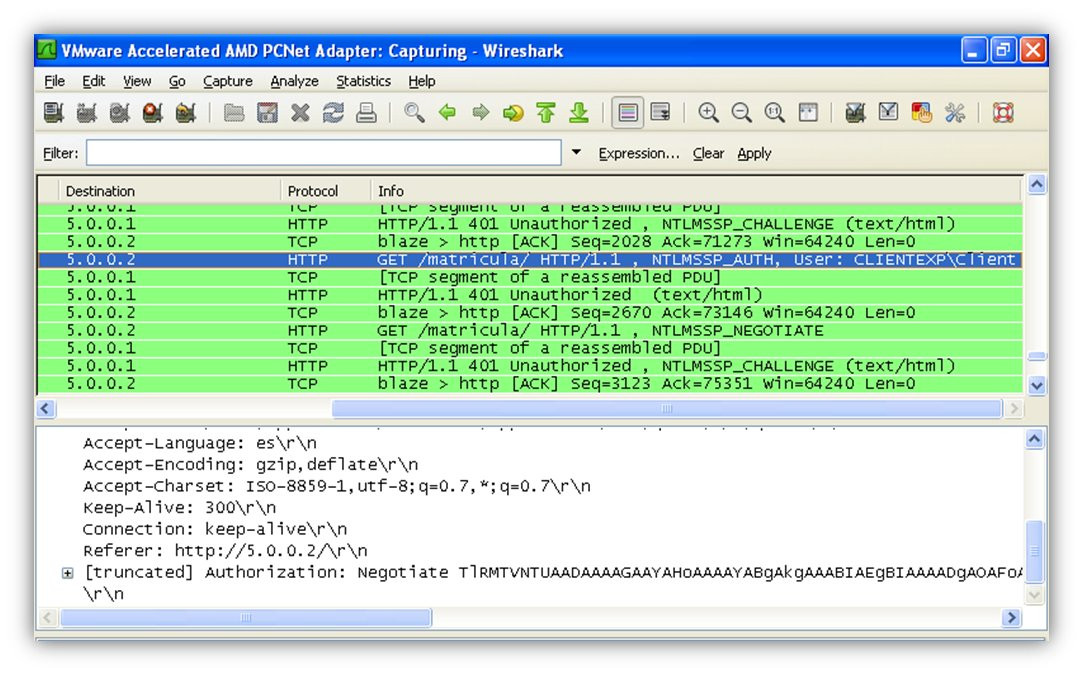Reload the capture file icon
Image resolution: width=1083 pixels, height=675 pixels.
334,112
